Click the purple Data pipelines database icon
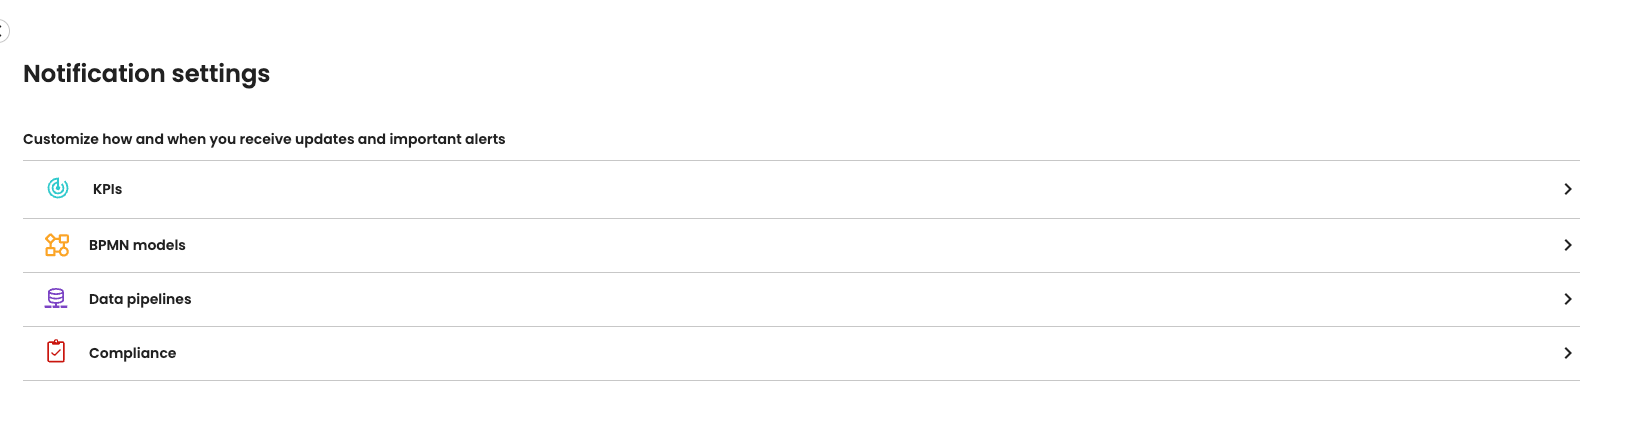This screenshot has height=436, width=1639. pos(56,299)
